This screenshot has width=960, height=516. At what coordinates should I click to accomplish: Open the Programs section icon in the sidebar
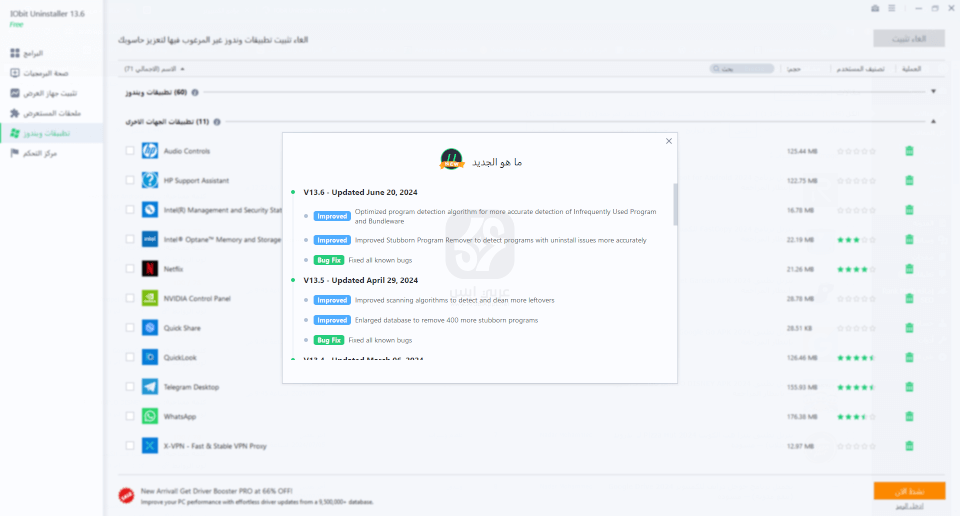coord(15,53)
